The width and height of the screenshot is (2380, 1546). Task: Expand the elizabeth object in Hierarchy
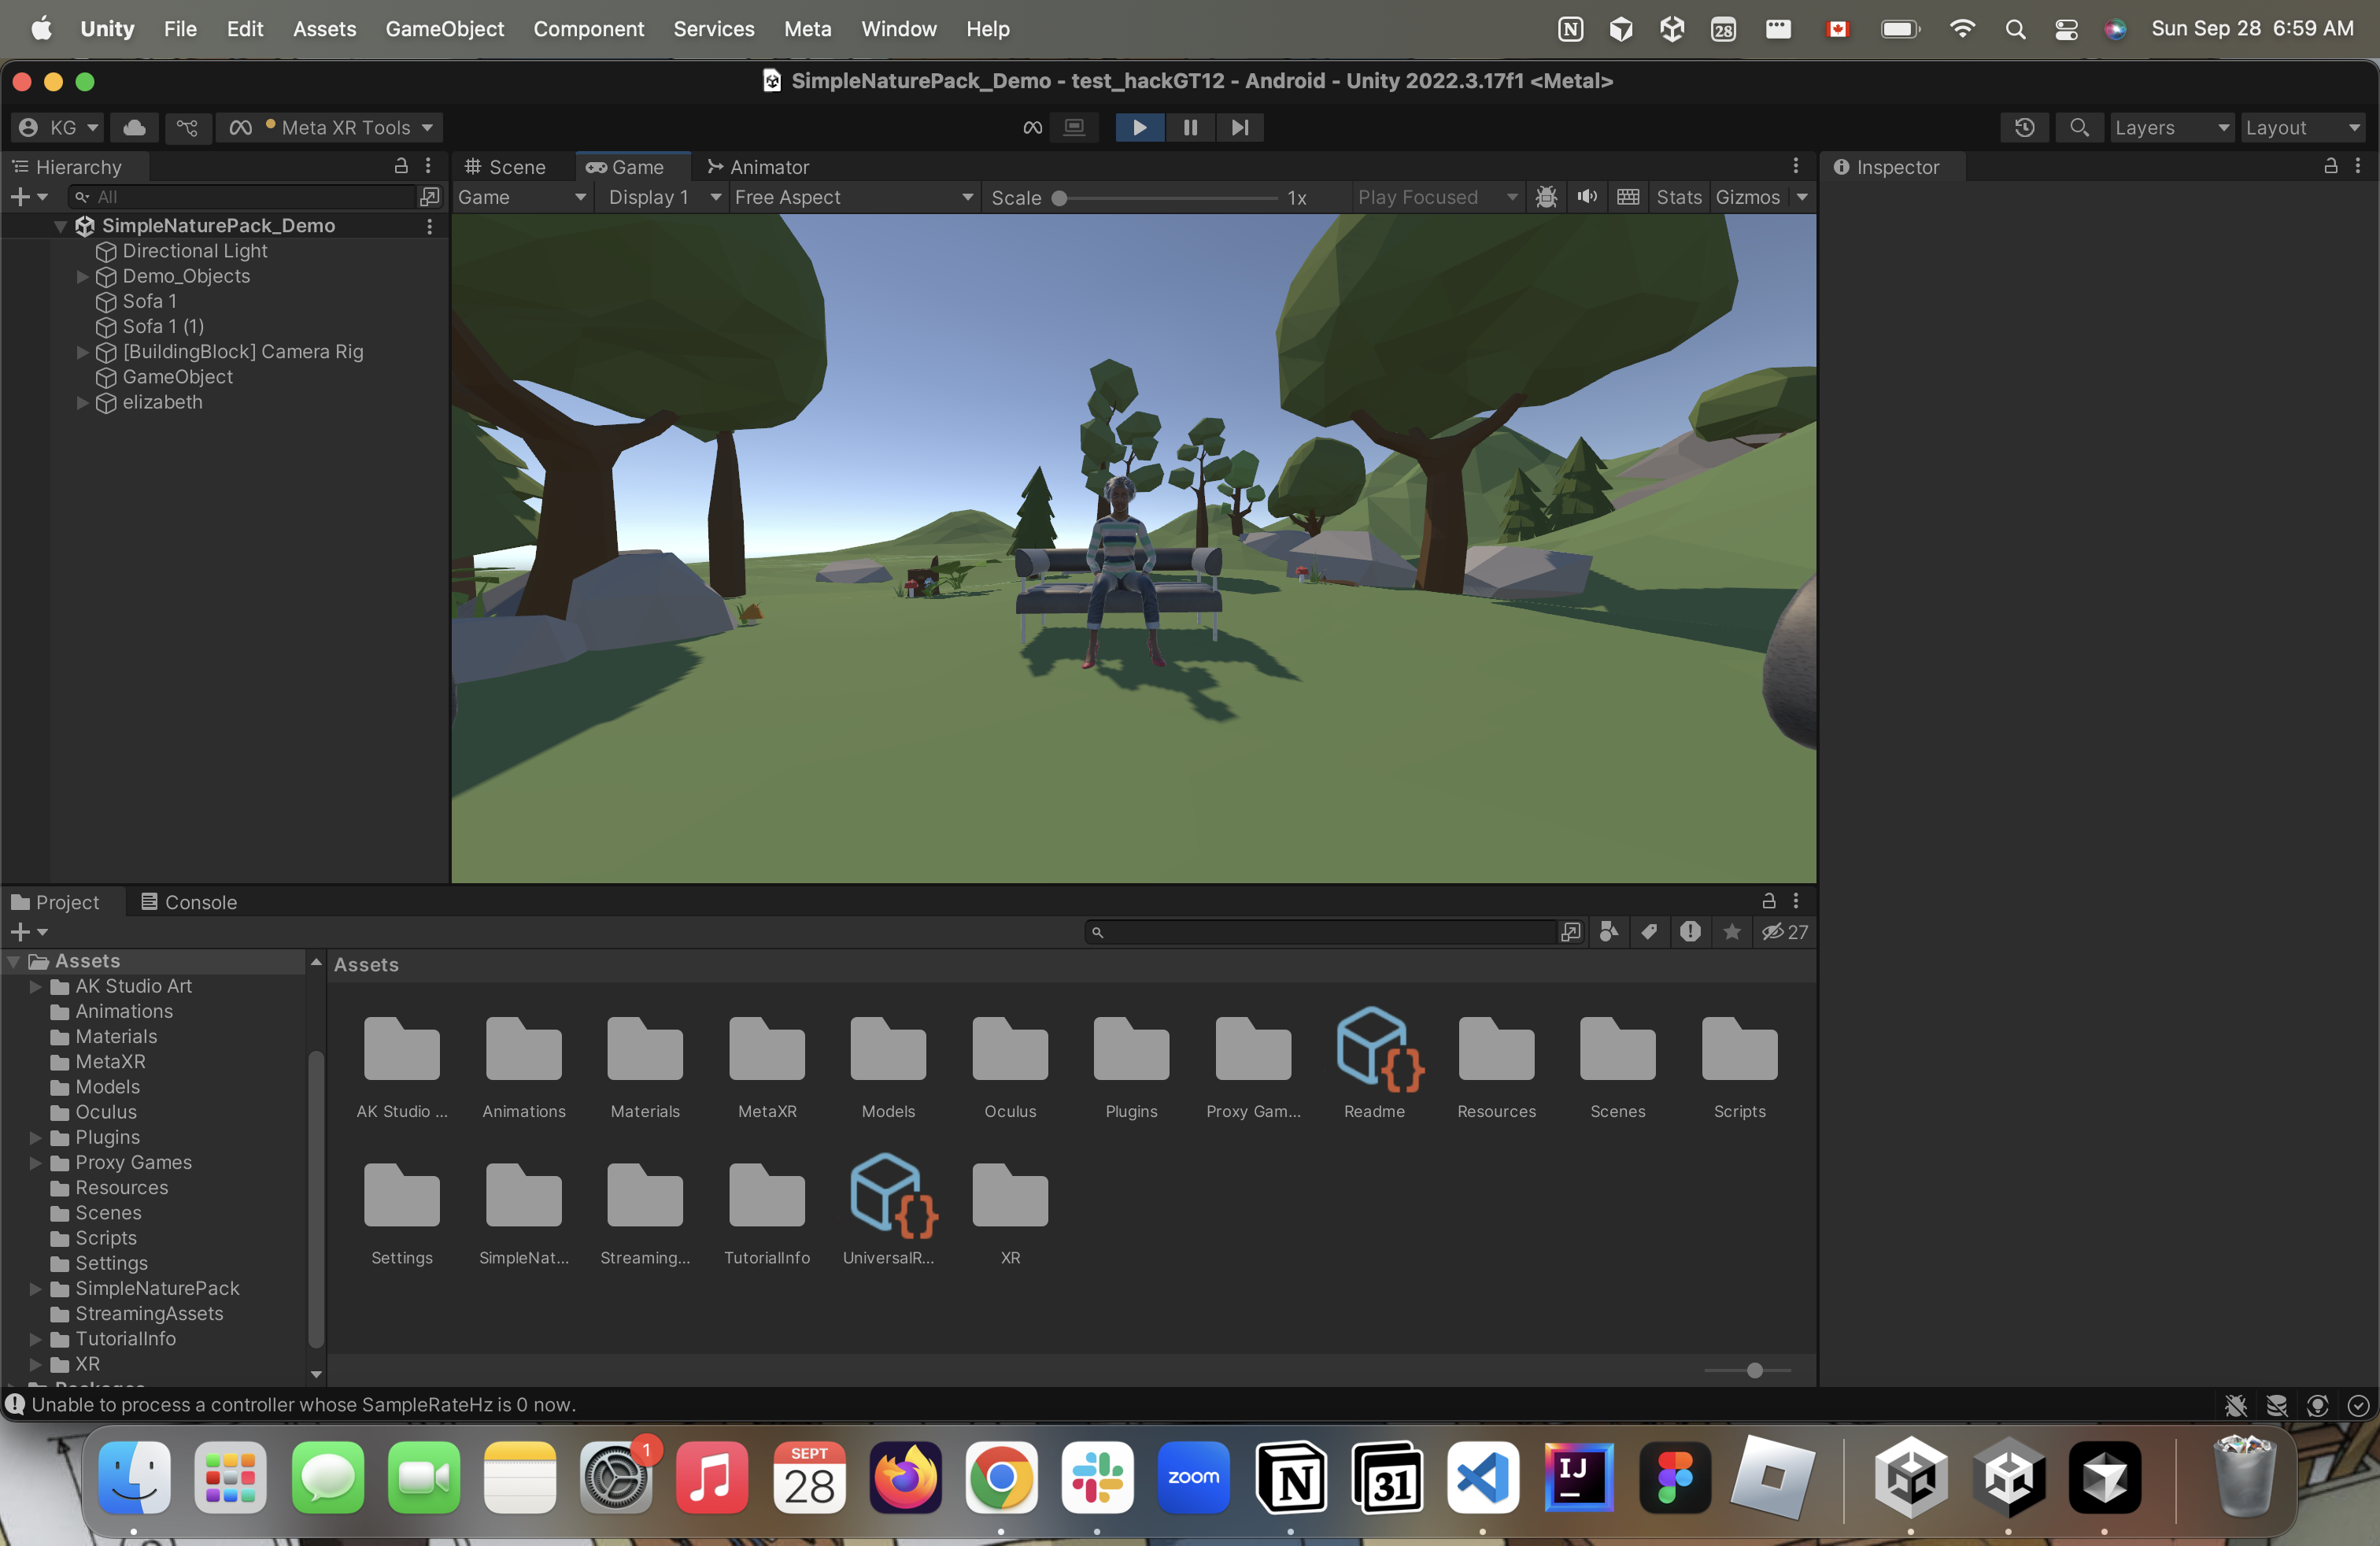point(83,402)
